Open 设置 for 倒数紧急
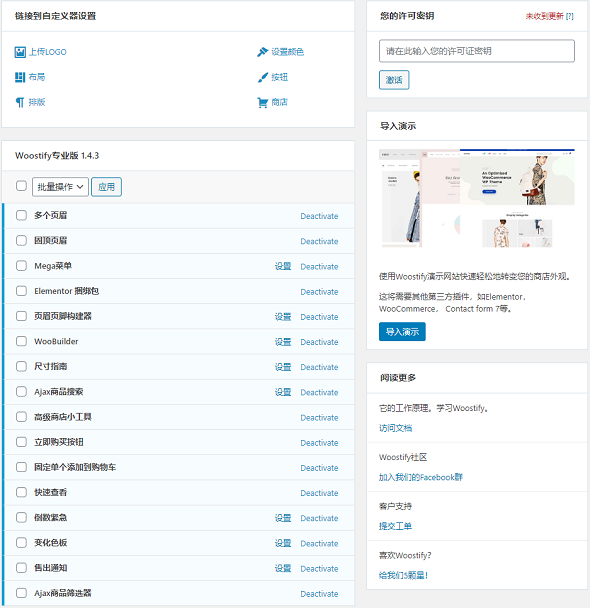This screenshot has height=608, width=590. pos(283,518)
